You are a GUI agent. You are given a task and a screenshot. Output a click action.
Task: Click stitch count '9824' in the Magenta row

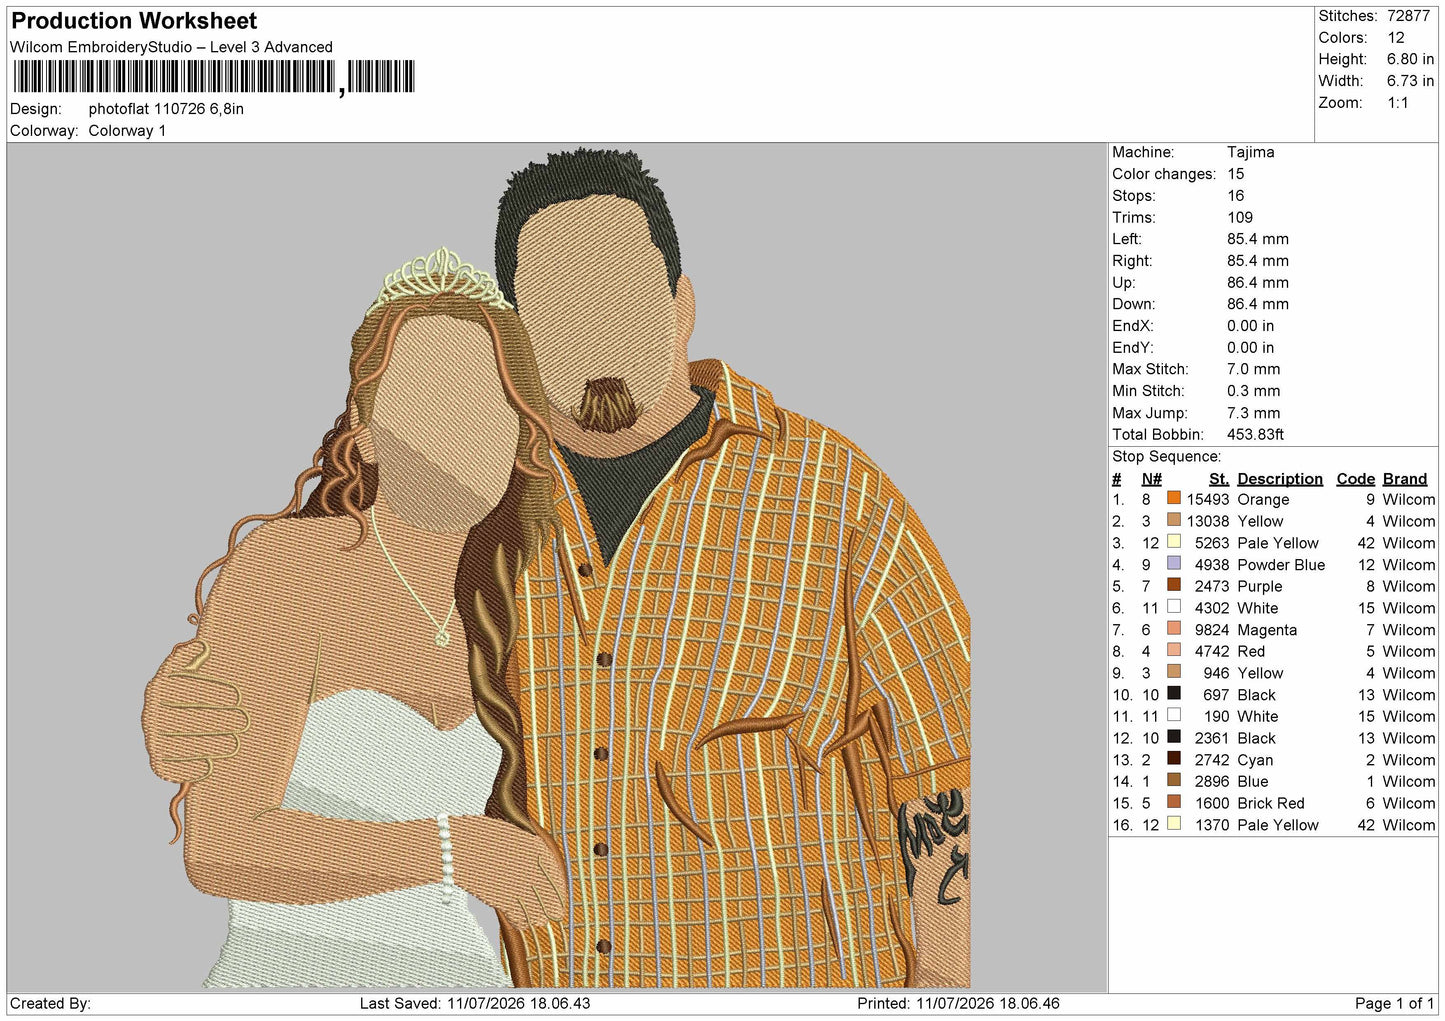click(x=1212, y=630)
